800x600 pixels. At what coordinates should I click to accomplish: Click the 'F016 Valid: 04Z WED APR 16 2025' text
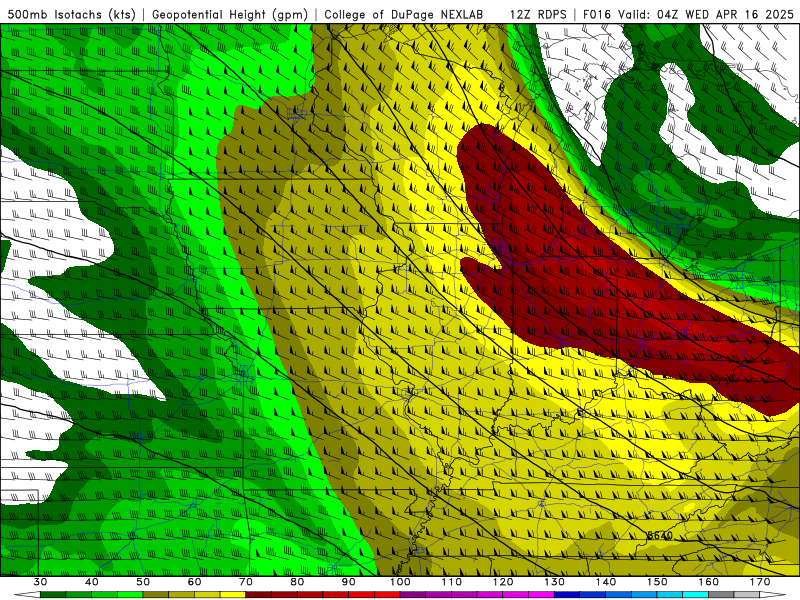[688, 14]
